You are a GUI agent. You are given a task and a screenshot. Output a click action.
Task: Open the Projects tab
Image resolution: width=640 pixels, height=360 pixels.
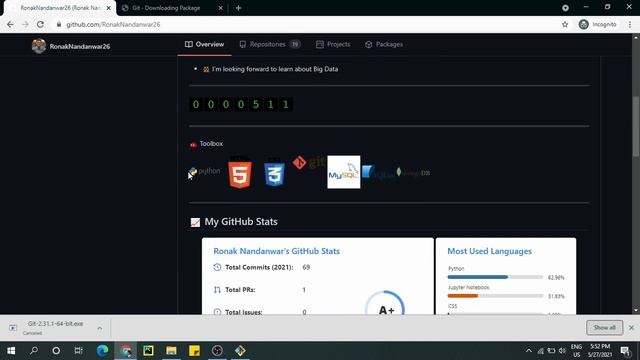tap(333, 44)
